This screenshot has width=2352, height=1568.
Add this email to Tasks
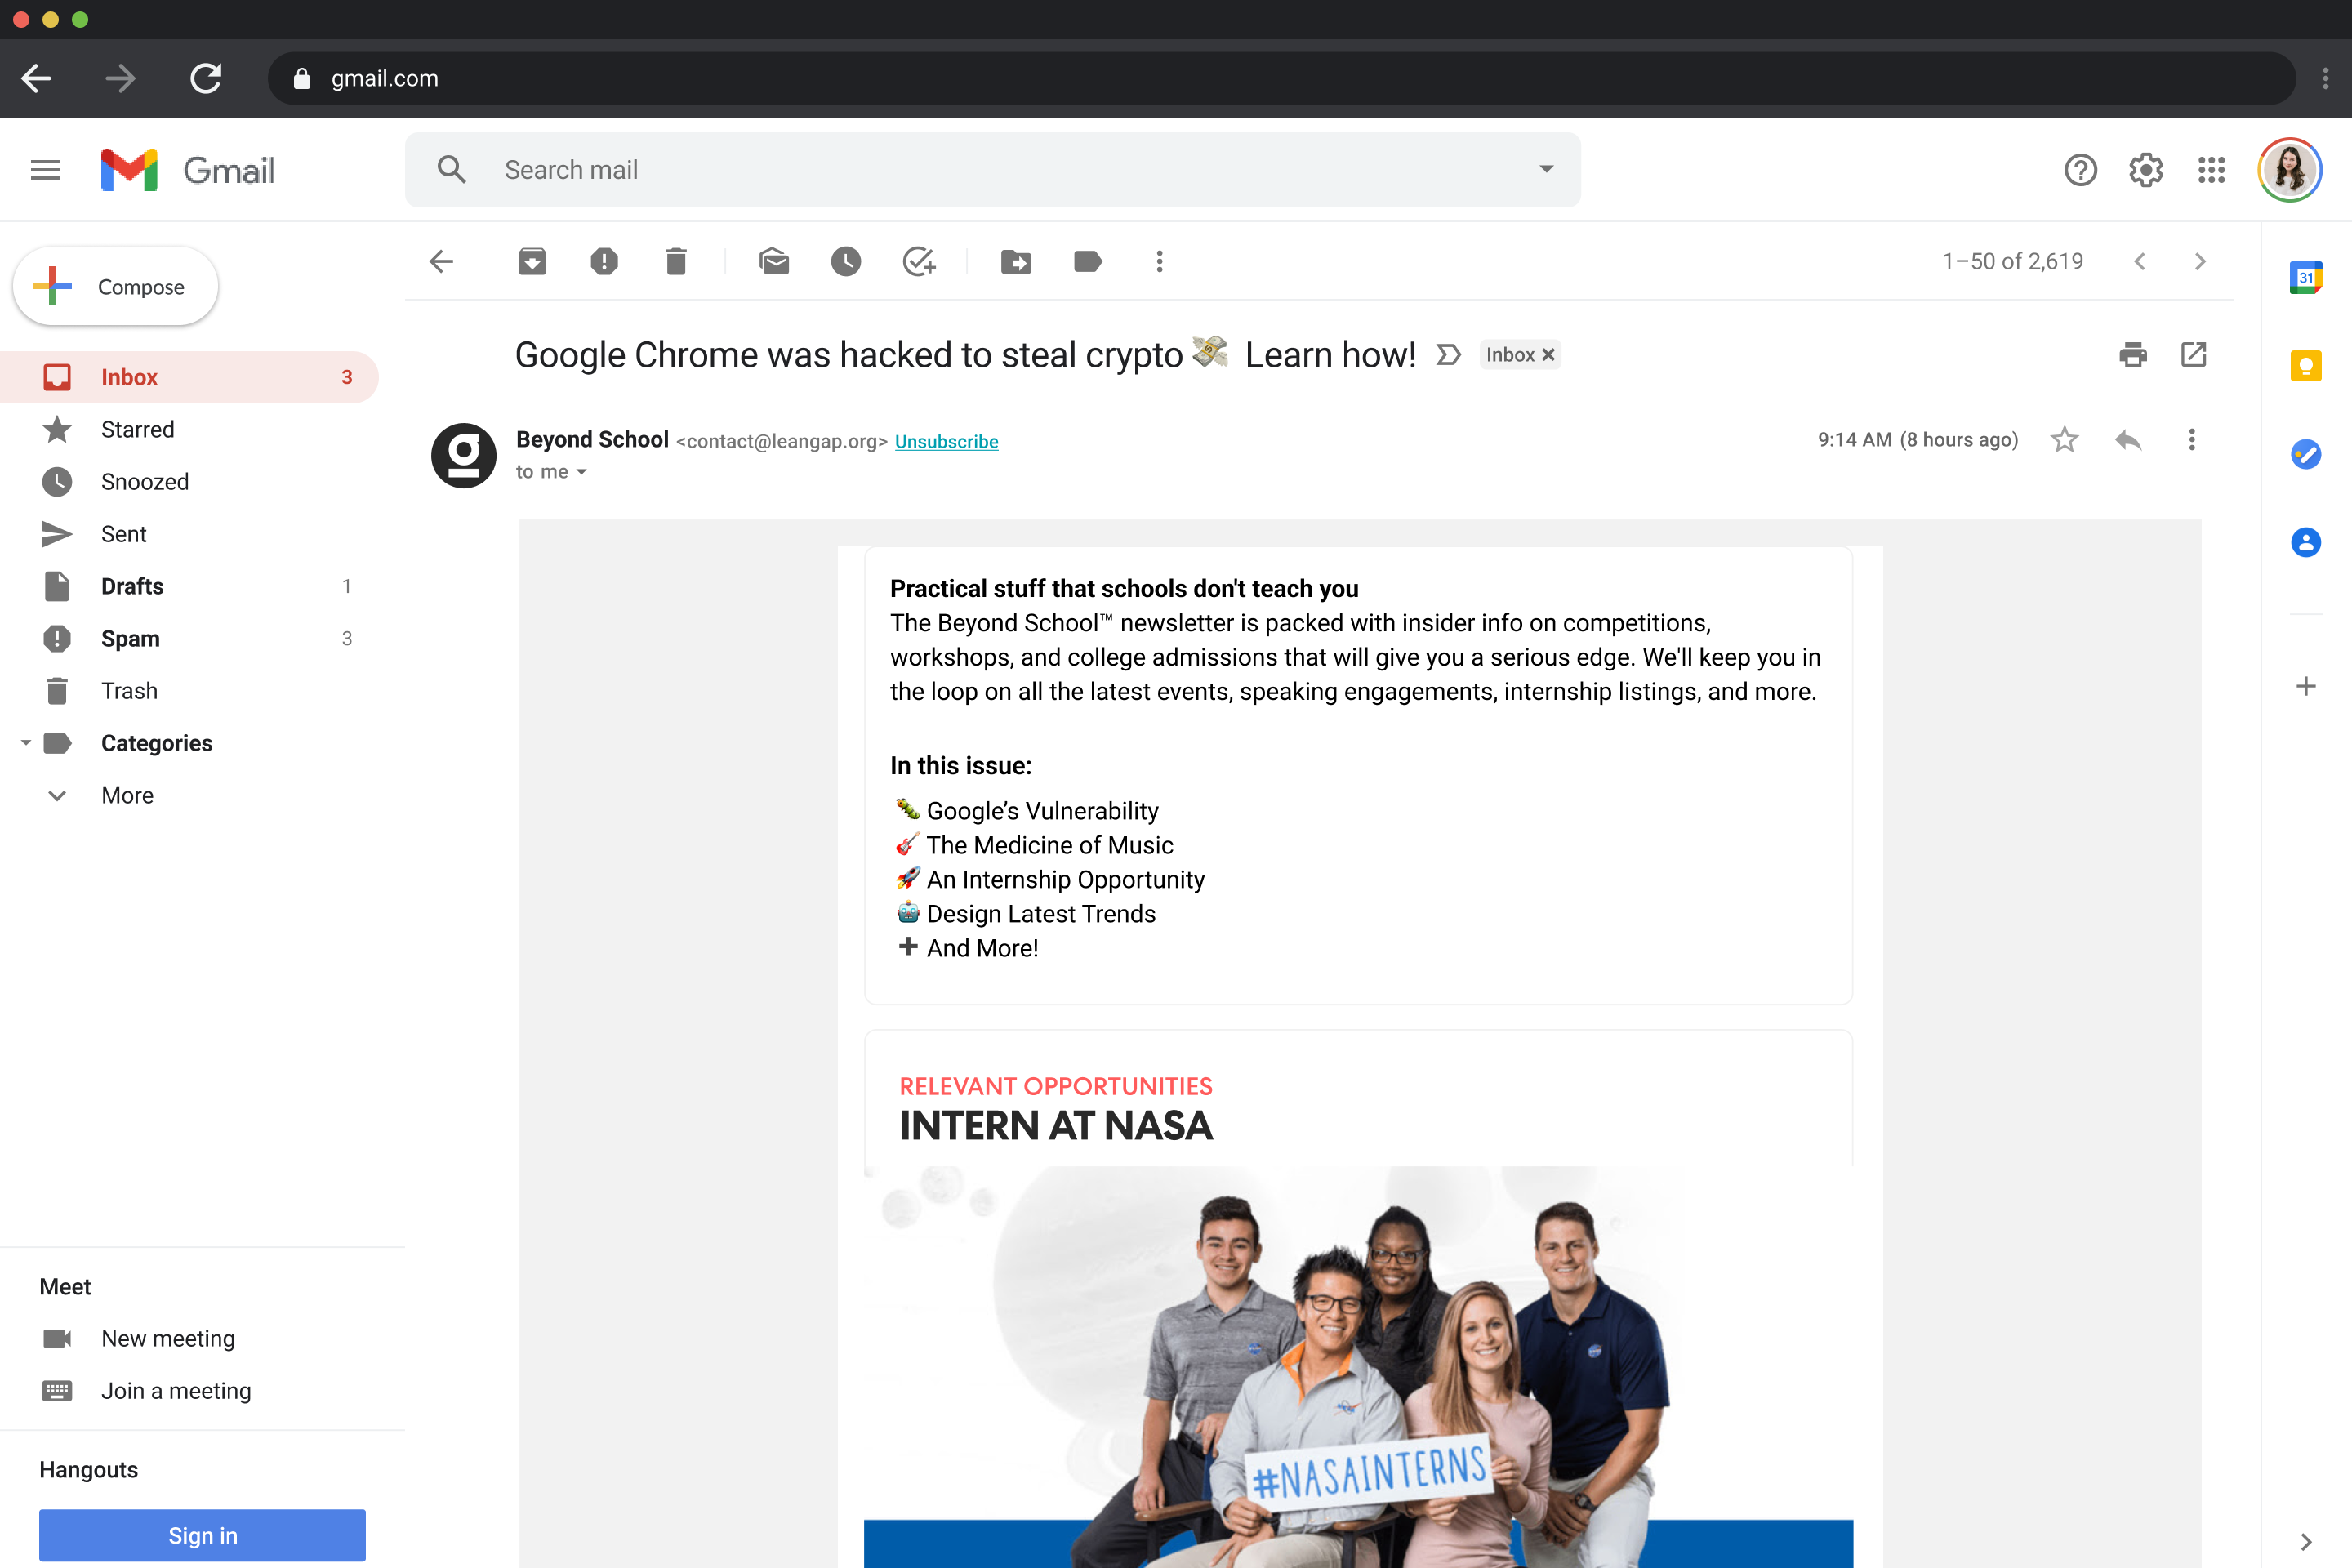tap(918, 262)
